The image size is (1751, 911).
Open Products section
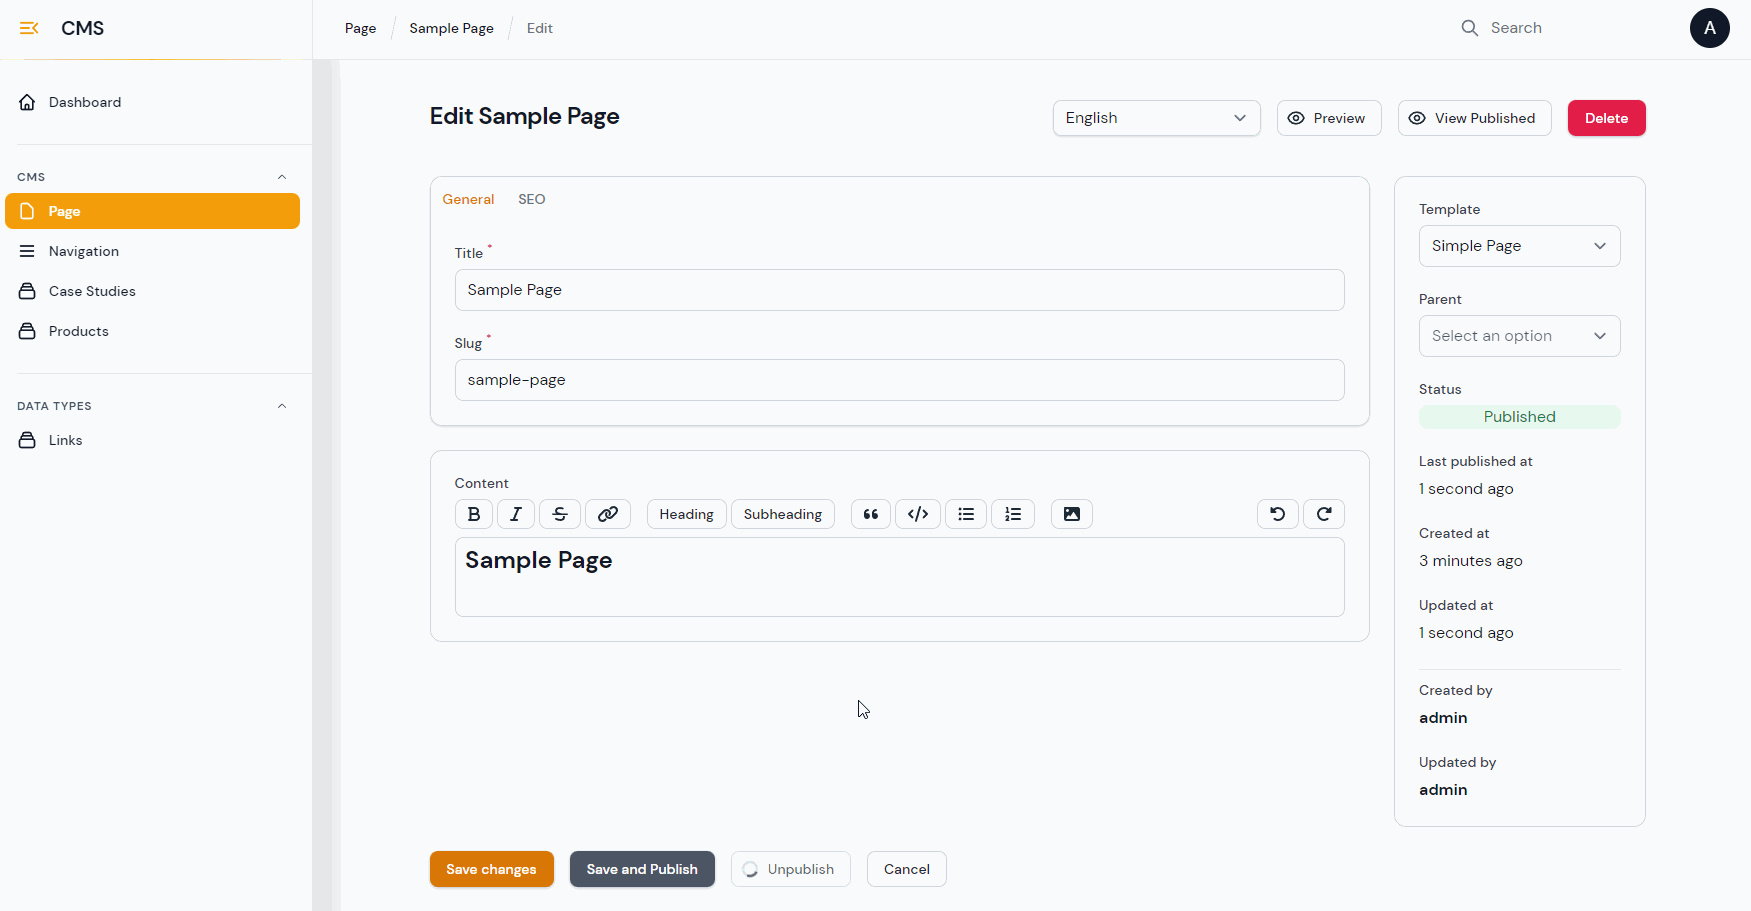pyautogui.click(x=152, y=331)
